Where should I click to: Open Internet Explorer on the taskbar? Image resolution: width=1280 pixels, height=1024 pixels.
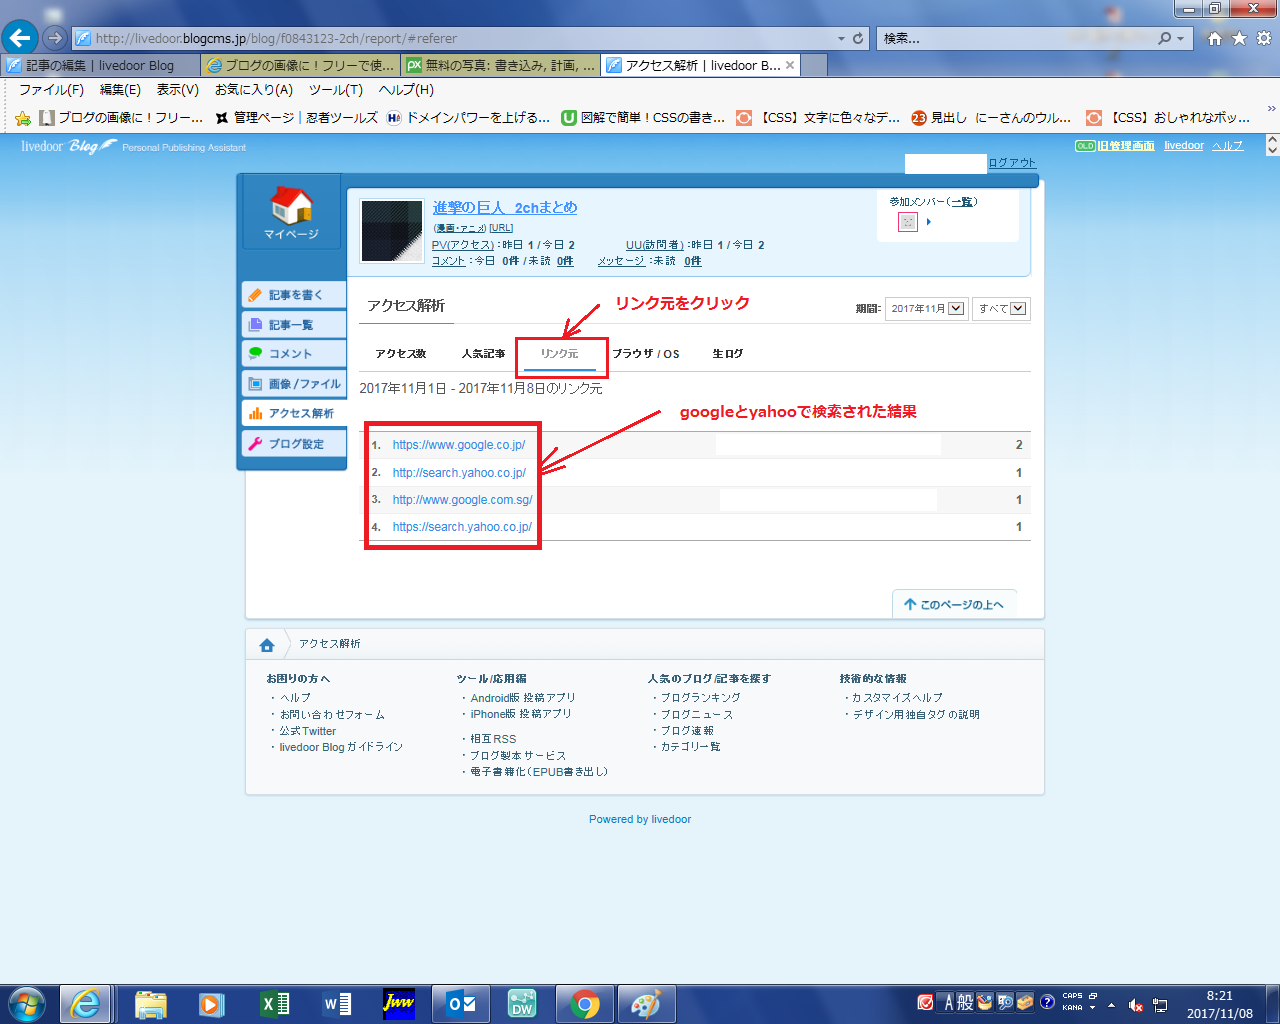(x=85, y=1004)
